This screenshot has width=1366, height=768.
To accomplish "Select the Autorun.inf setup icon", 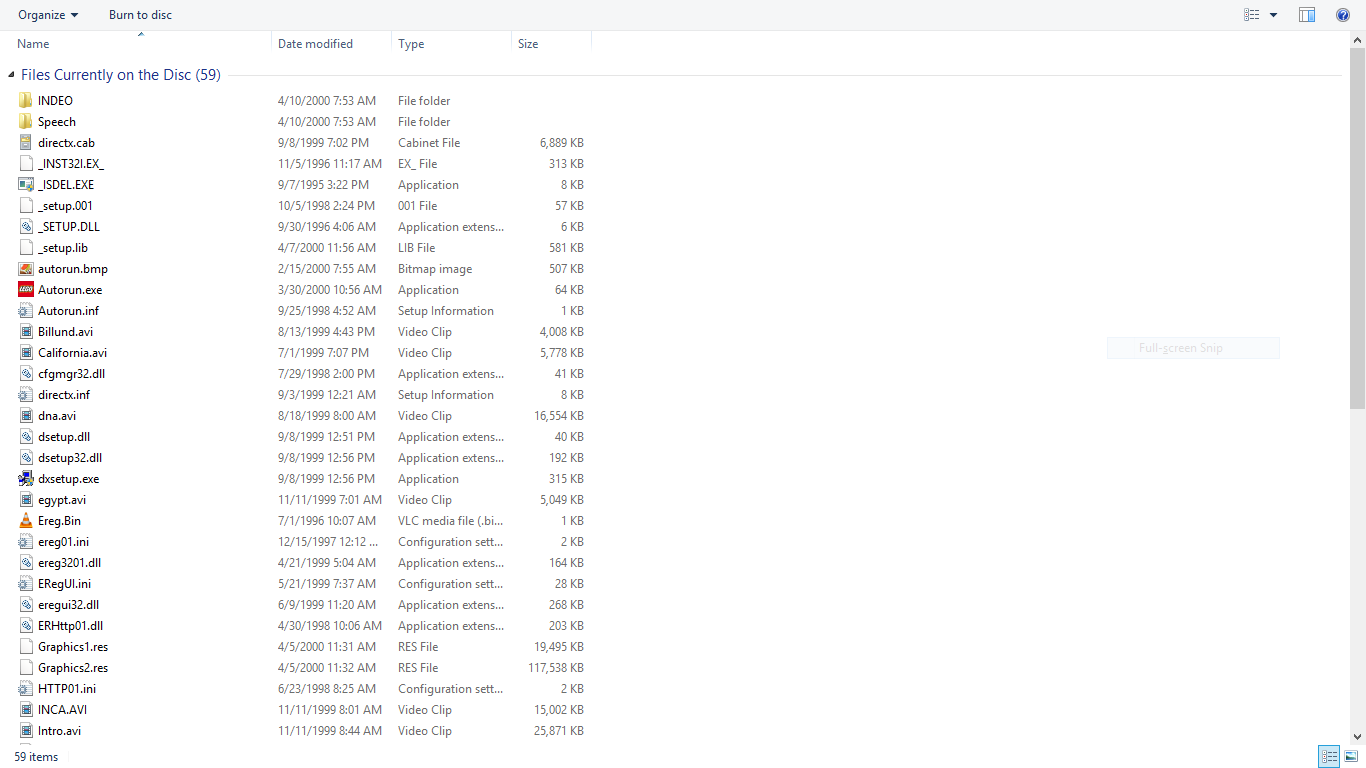I will tap(26, 310).
